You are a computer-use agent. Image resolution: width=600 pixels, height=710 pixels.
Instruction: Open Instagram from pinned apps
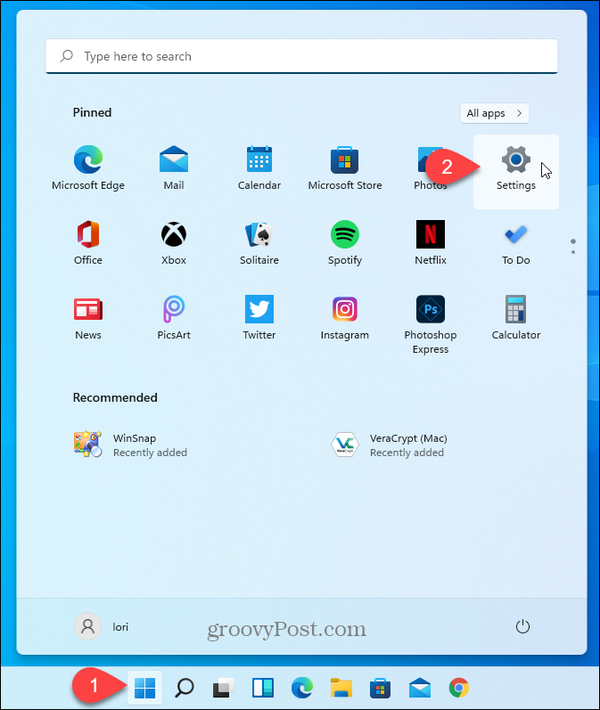345,318
